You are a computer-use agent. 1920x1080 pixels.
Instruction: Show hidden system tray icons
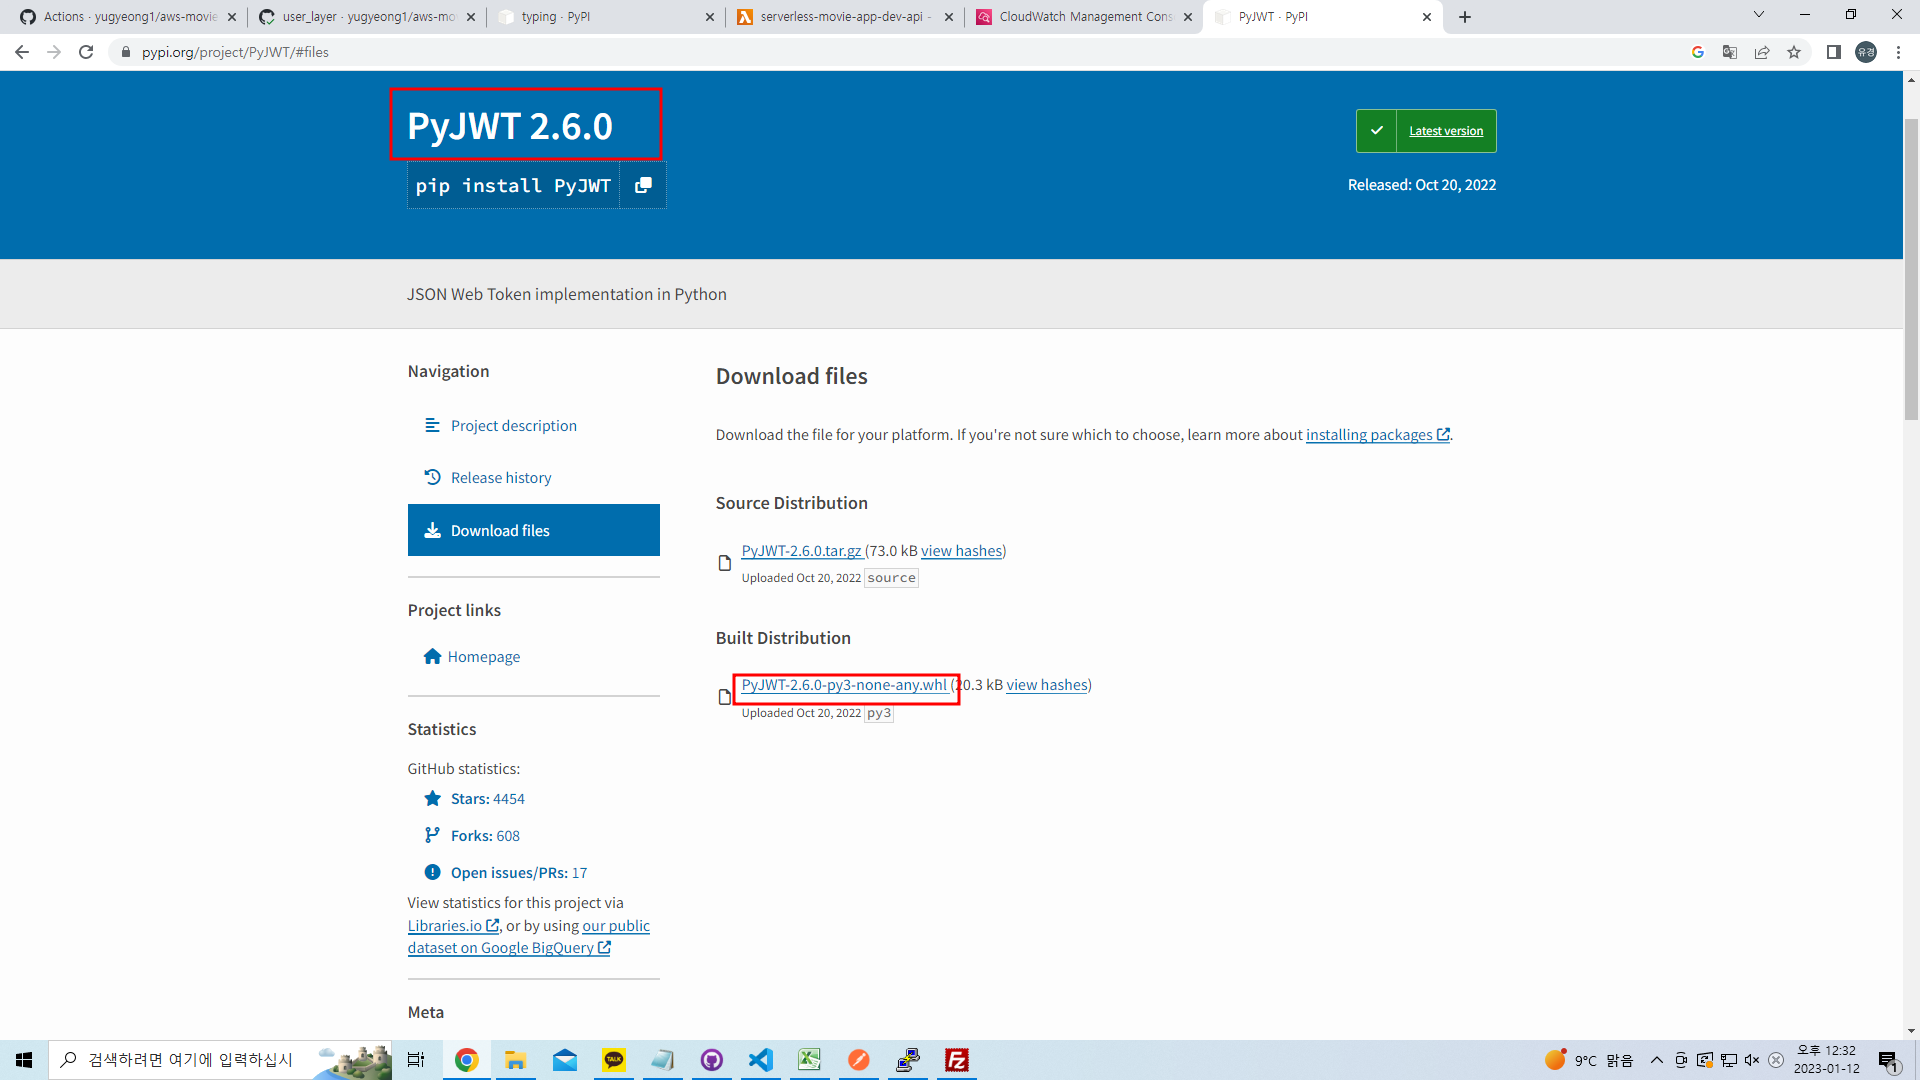(x=1656, y=1060)
